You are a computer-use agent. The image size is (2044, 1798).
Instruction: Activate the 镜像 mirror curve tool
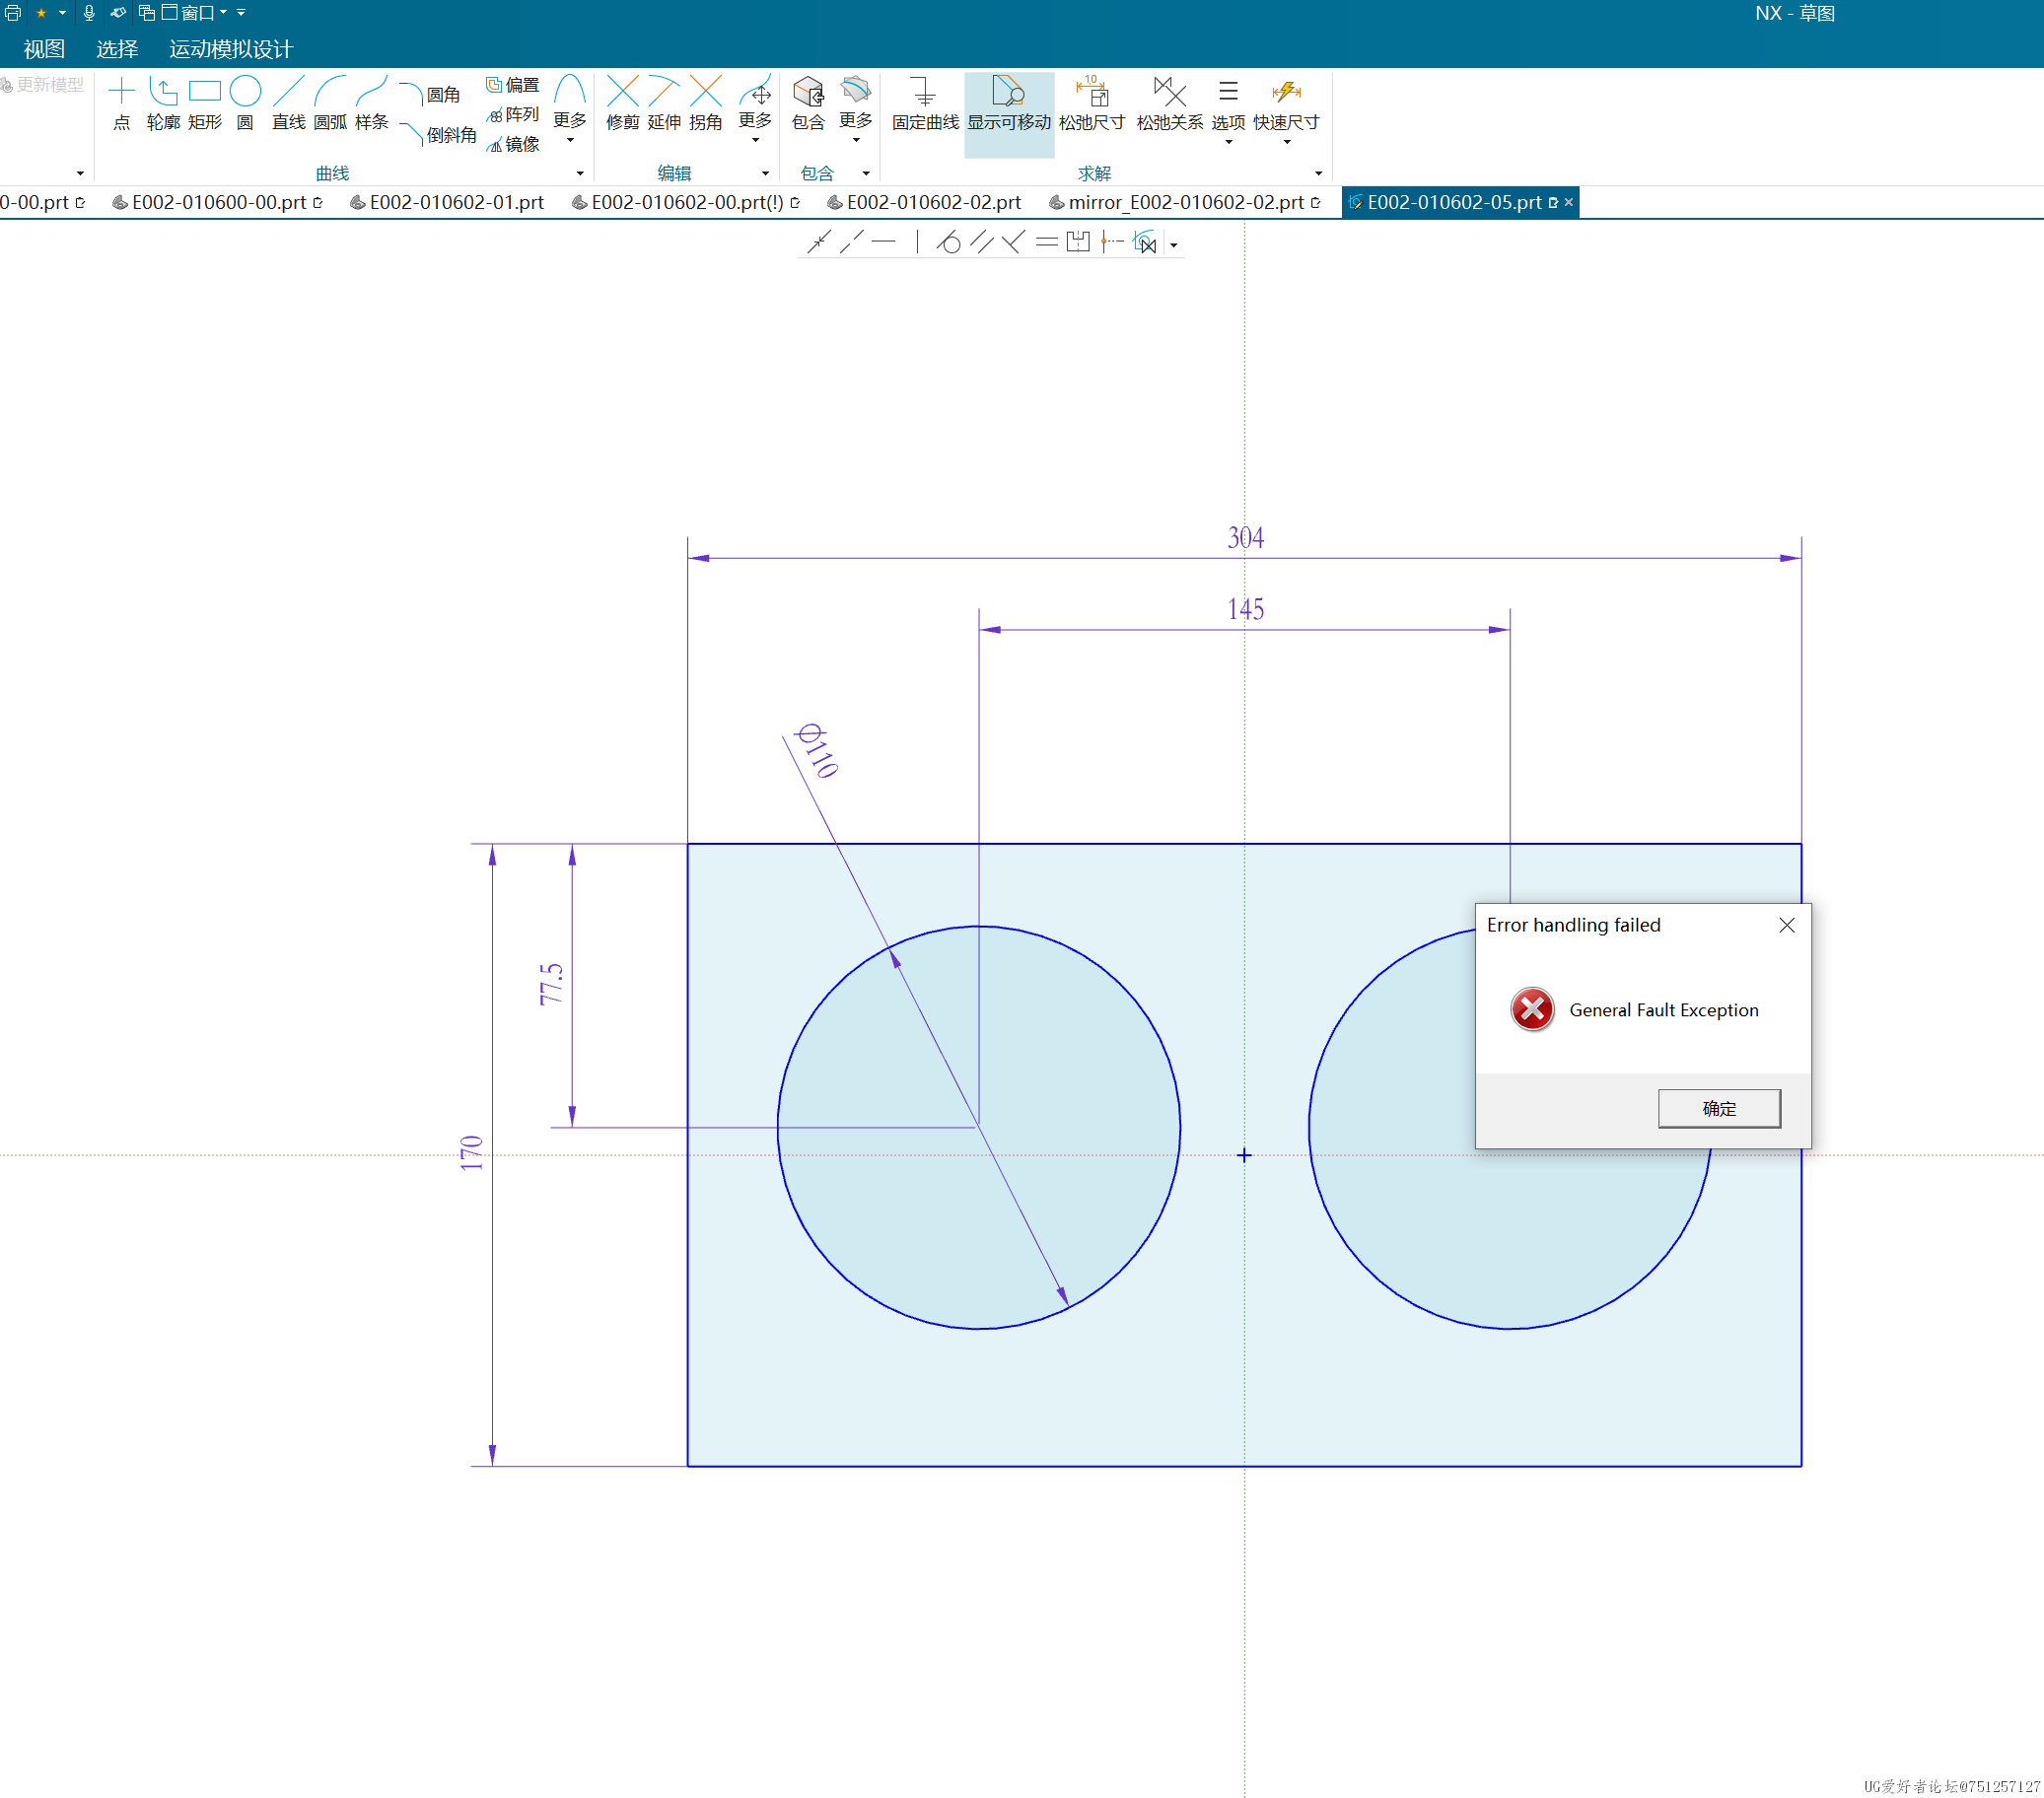tap(513, 144)
